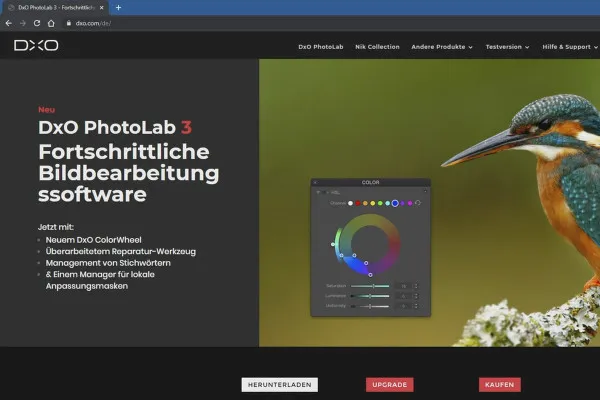Click the Uniformity slider handle
Screen dimensions: 600x400
click(370, 306)
